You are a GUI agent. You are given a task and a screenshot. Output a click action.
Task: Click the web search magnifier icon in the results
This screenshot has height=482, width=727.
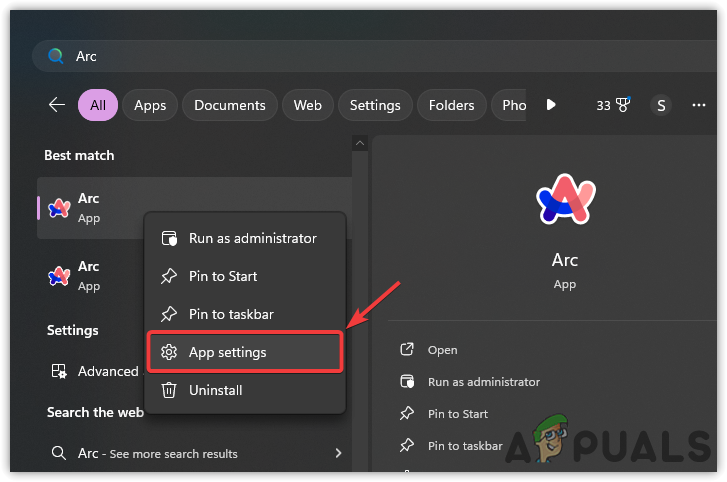58,453
